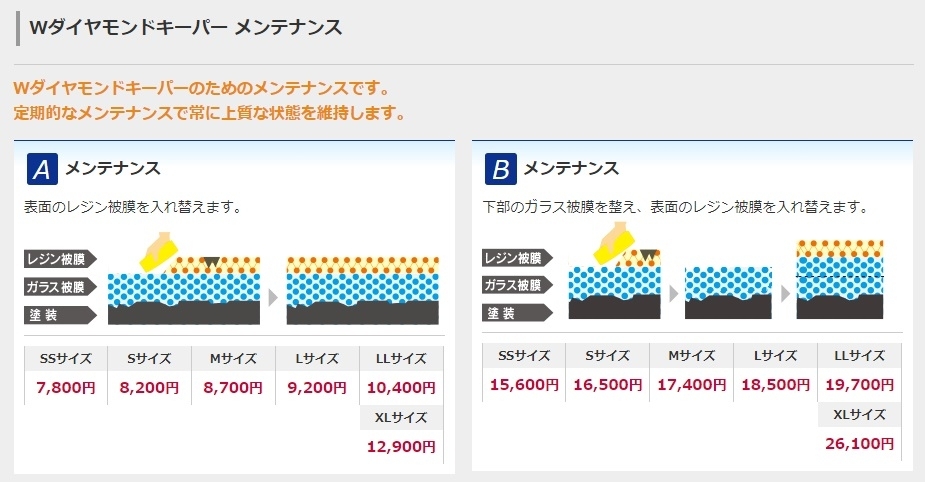Image resolution: width=925 pixels, height=482 pixels.
Task: Click the B メンテナンス panel title
Action: [x=571, y=168]
